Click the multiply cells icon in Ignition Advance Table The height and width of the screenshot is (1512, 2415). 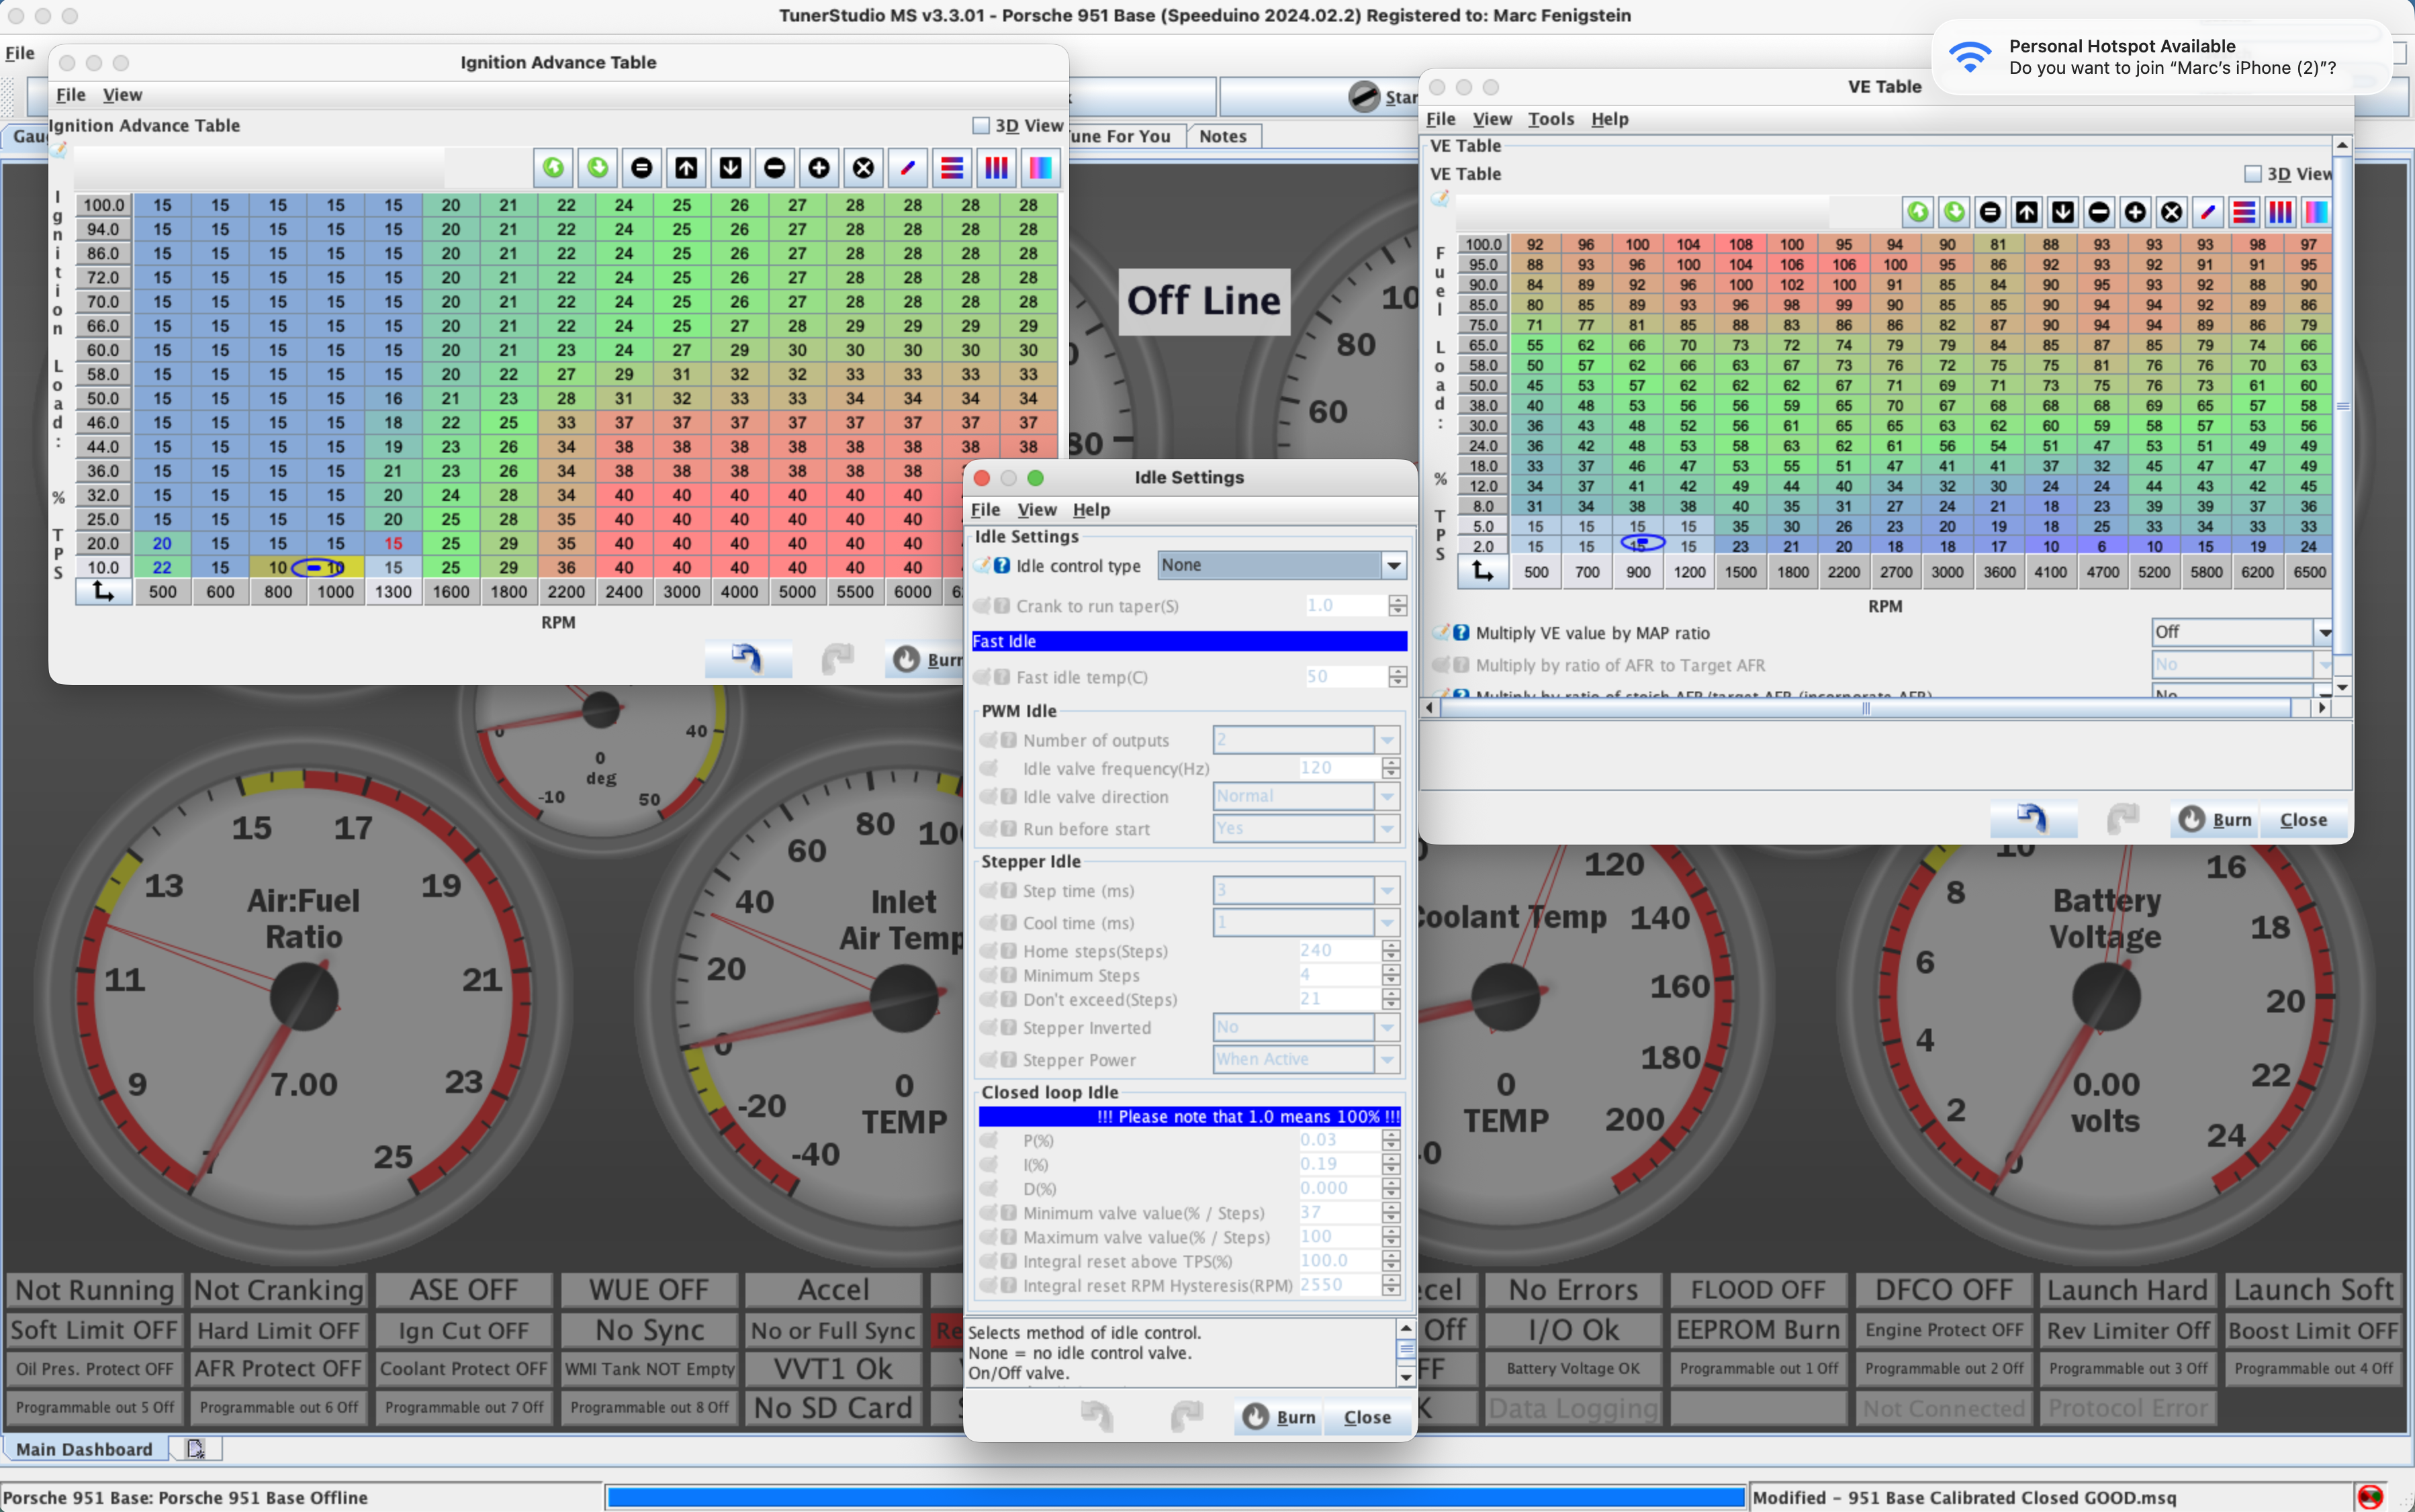click(x=863, y=168)
